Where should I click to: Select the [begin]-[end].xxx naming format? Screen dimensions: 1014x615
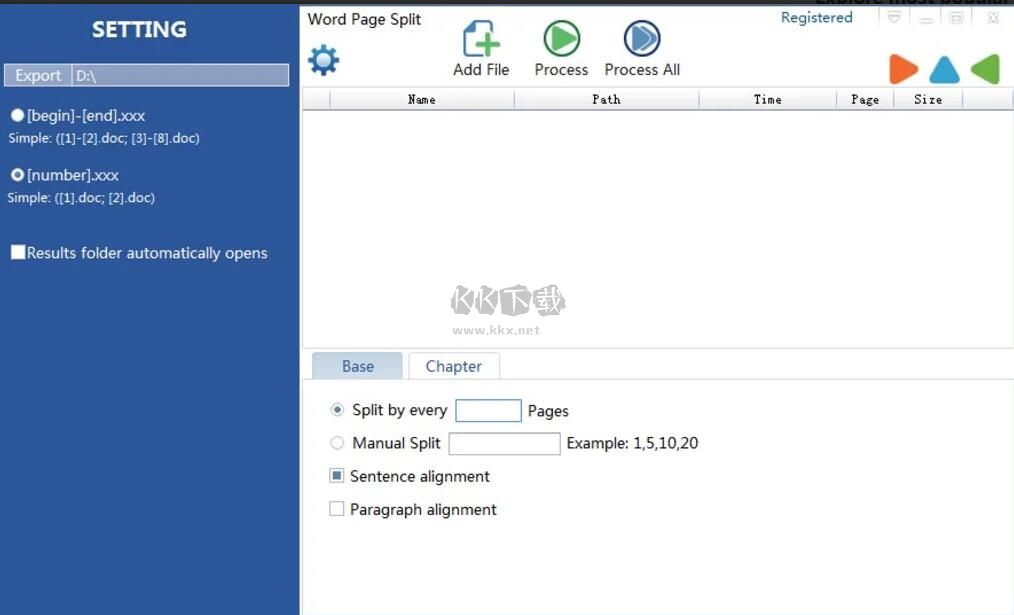tap(17, 116)
